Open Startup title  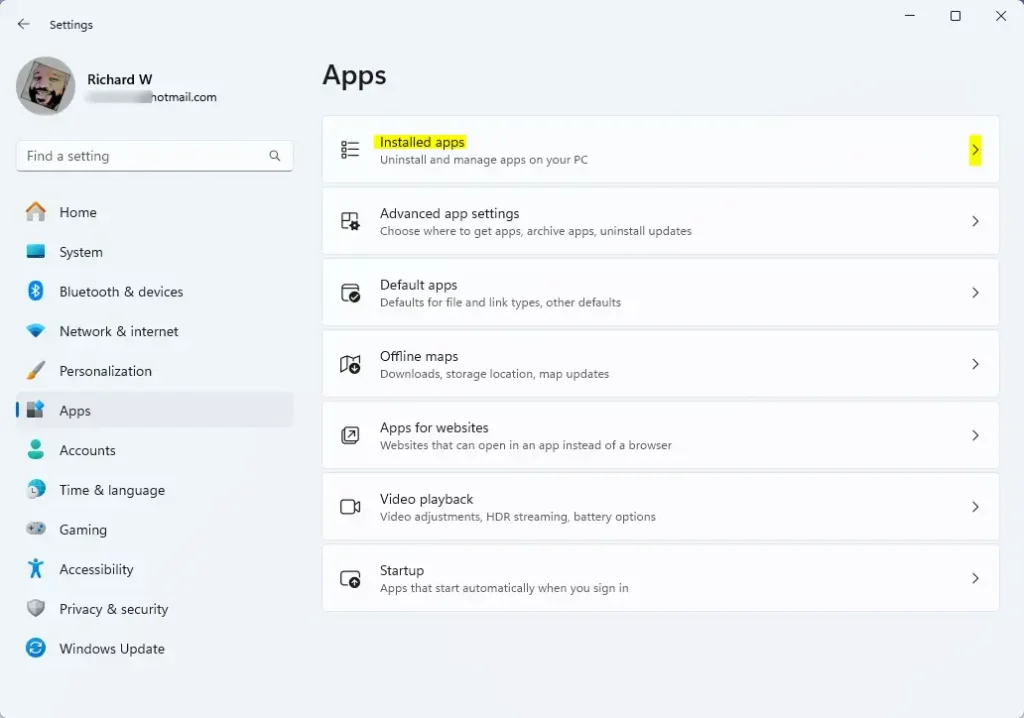click(x=402, y=570)
